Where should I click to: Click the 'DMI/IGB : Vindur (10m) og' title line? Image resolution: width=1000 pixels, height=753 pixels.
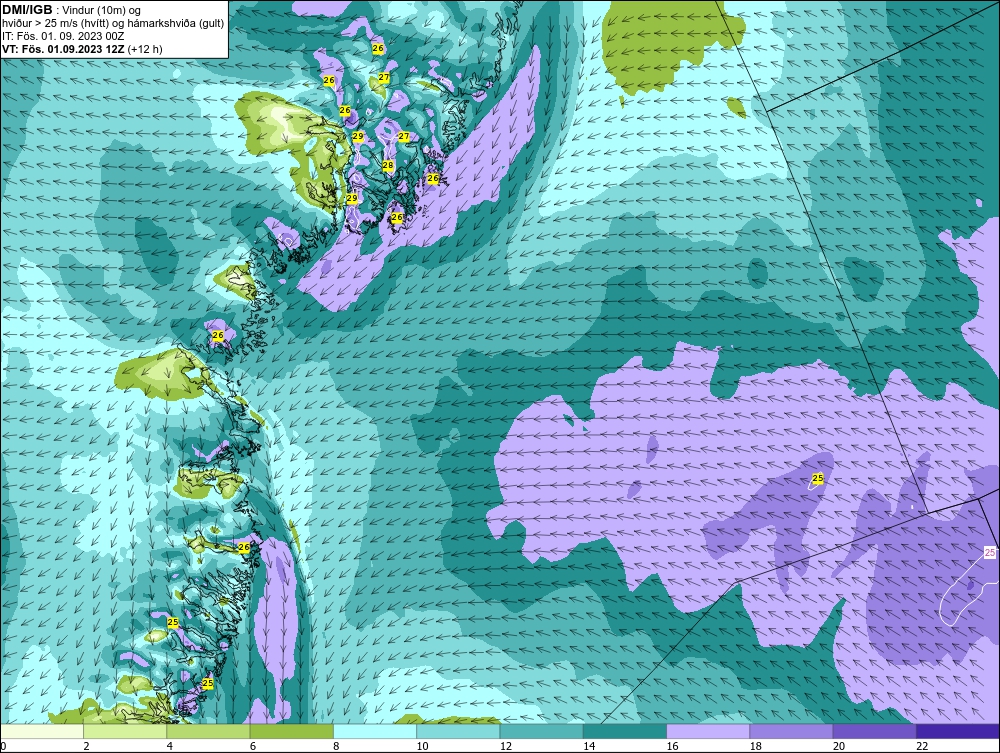72,10
